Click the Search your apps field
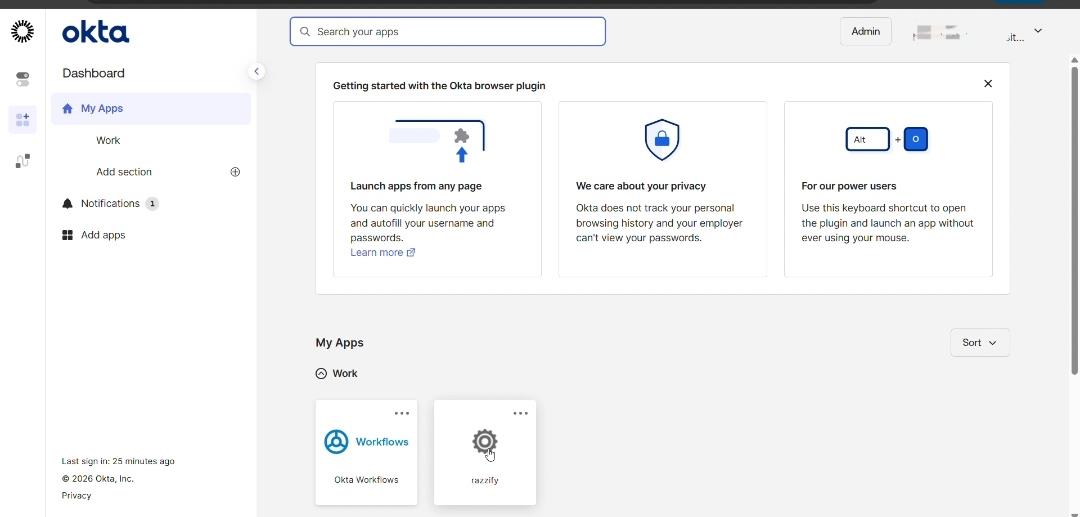This screenshot has width=1080, height=517. 448,32
